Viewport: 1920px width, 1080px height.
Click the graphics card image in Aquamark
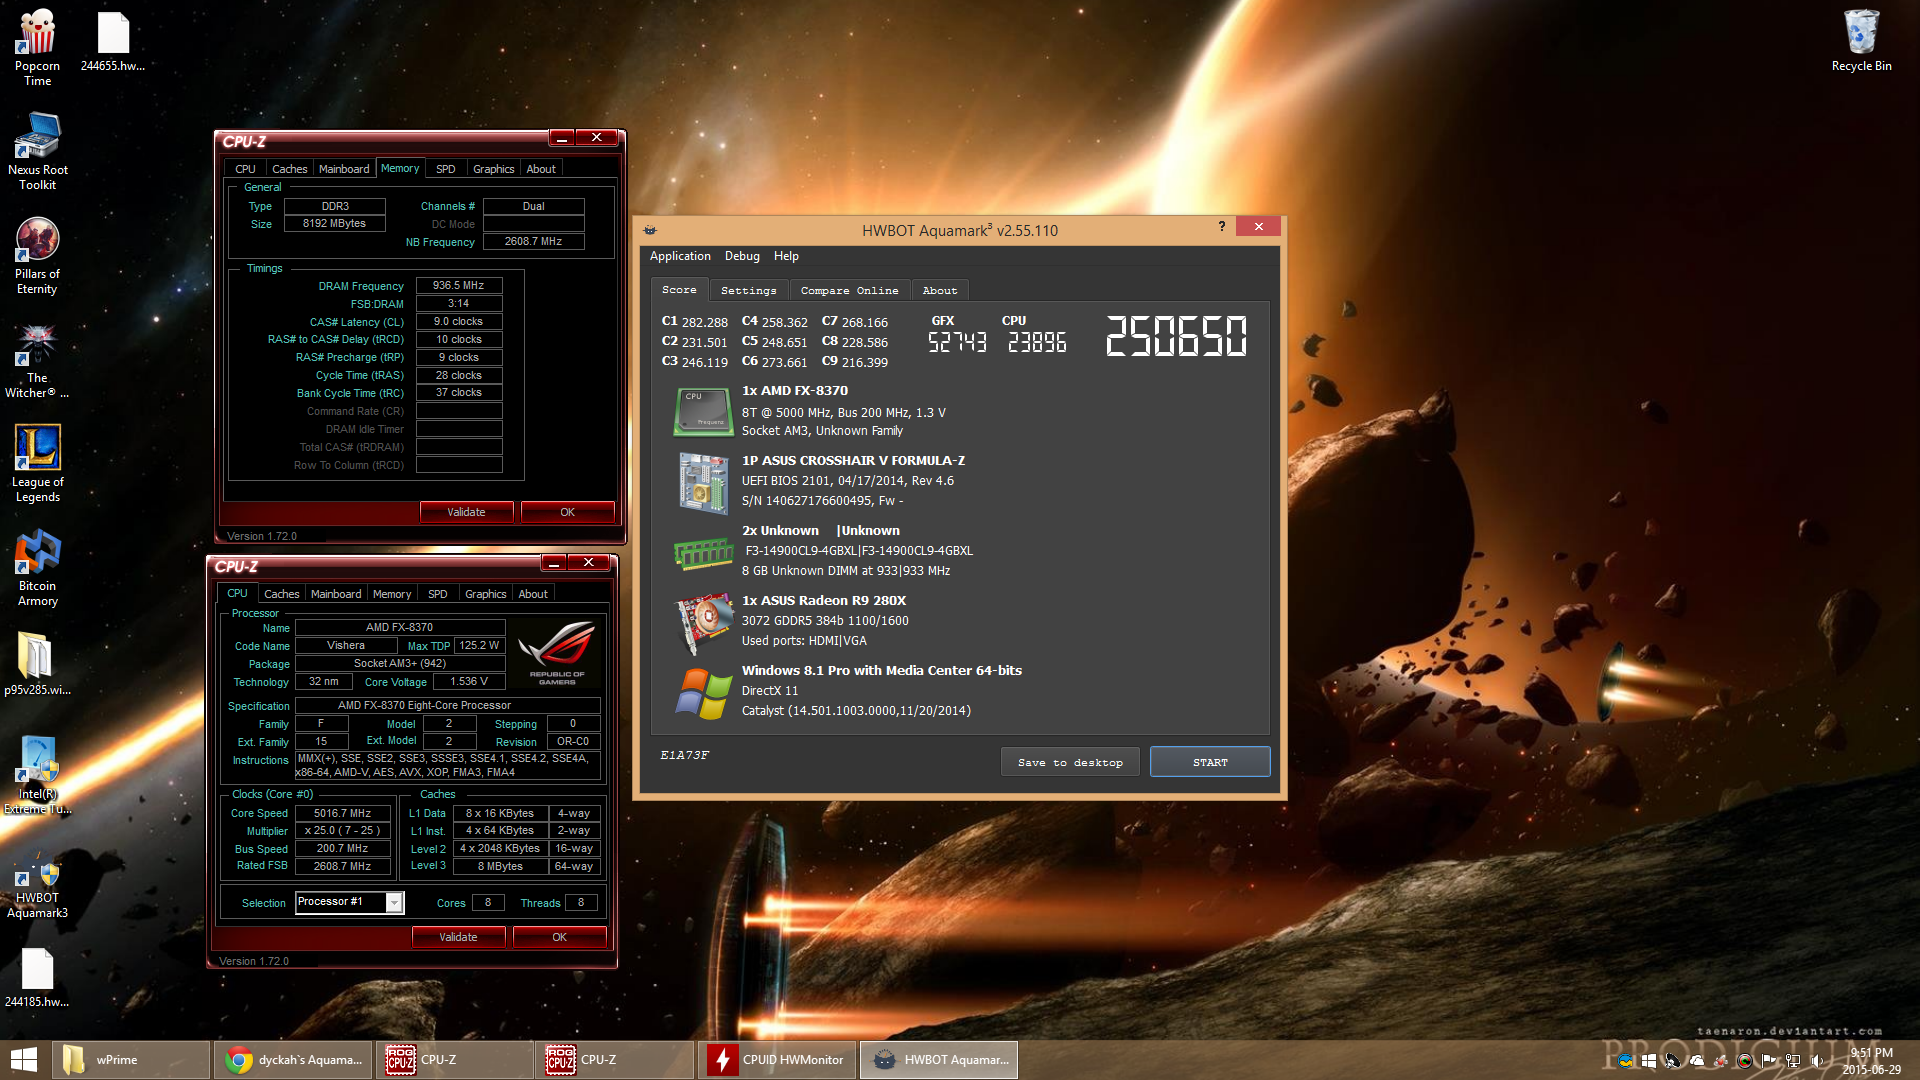pyautogui.click(x=703, y=622)
